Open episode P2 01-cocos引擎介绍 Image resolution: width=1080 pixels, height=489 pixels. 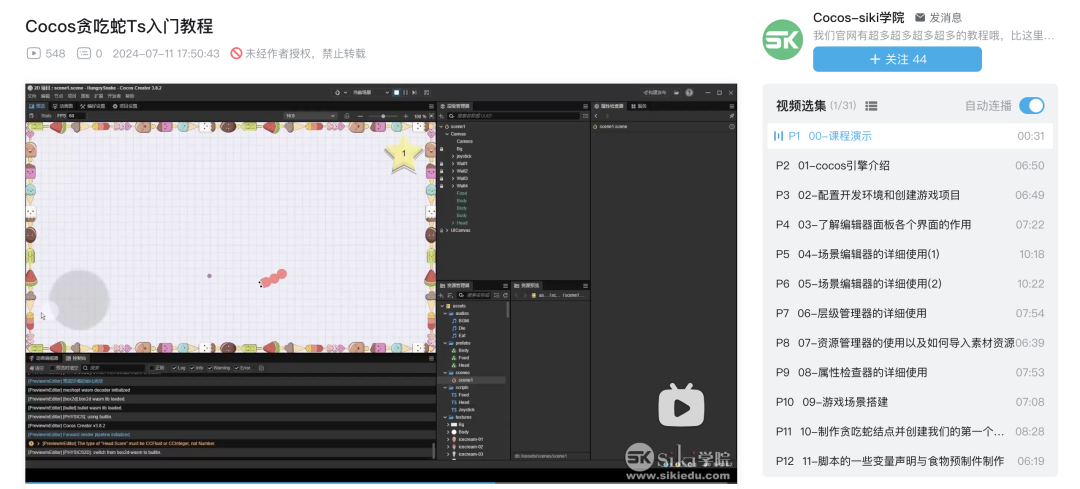(x=910, y=165)
